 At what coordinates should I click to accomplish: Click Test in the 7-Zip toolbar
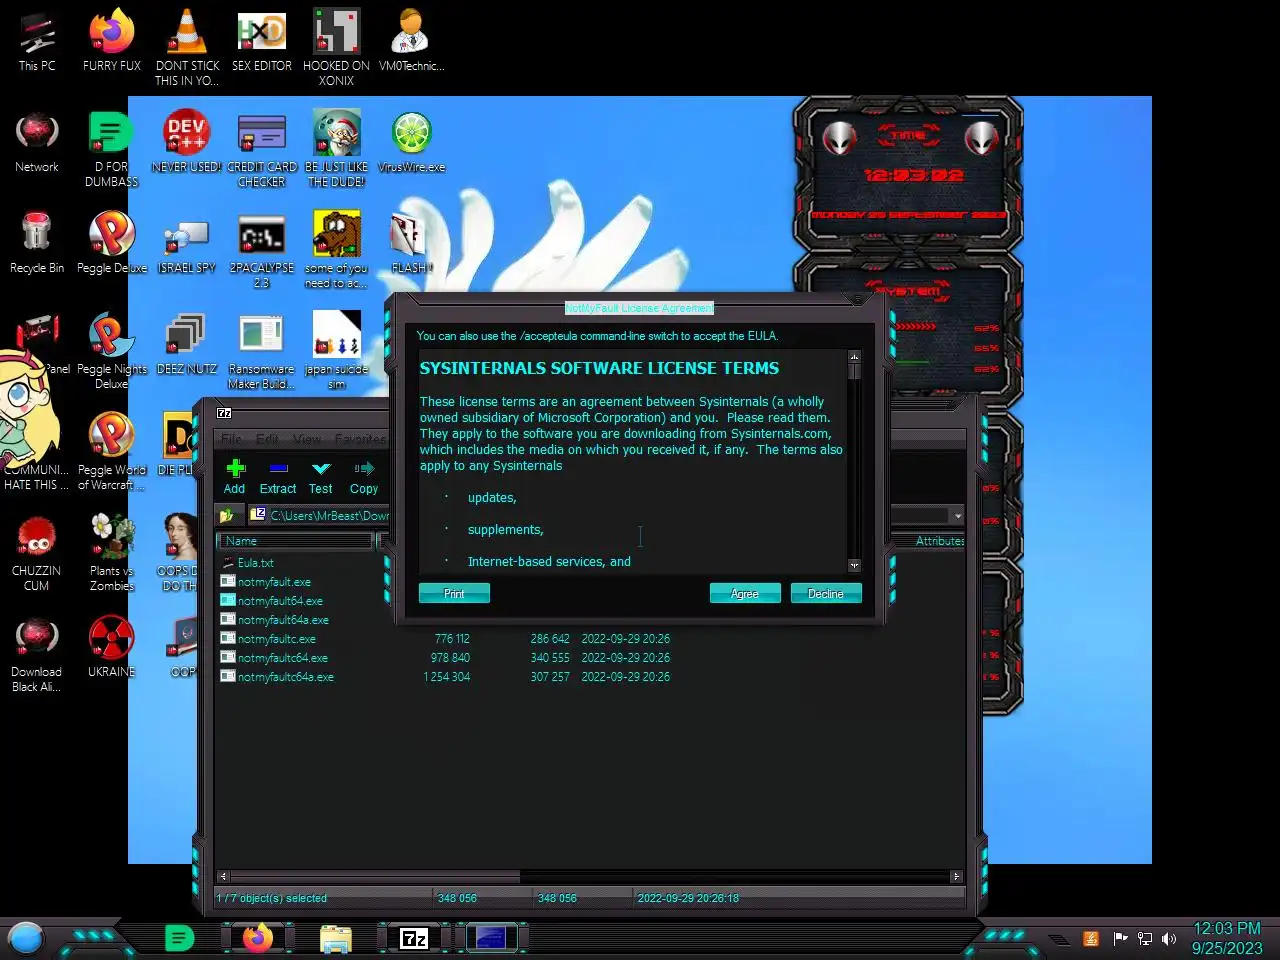click(321, 477)
